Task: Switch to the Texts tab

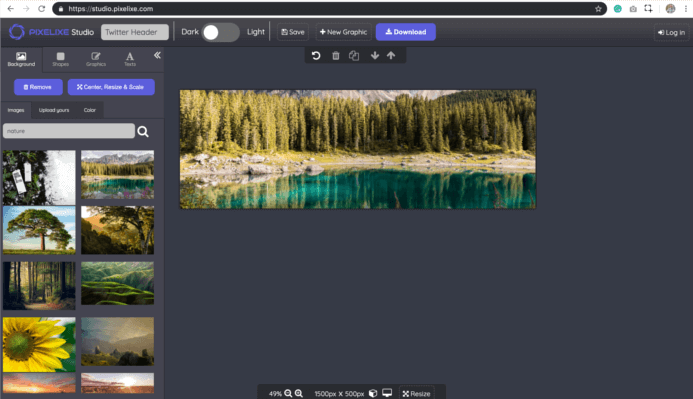Action: tap(130, 59)
